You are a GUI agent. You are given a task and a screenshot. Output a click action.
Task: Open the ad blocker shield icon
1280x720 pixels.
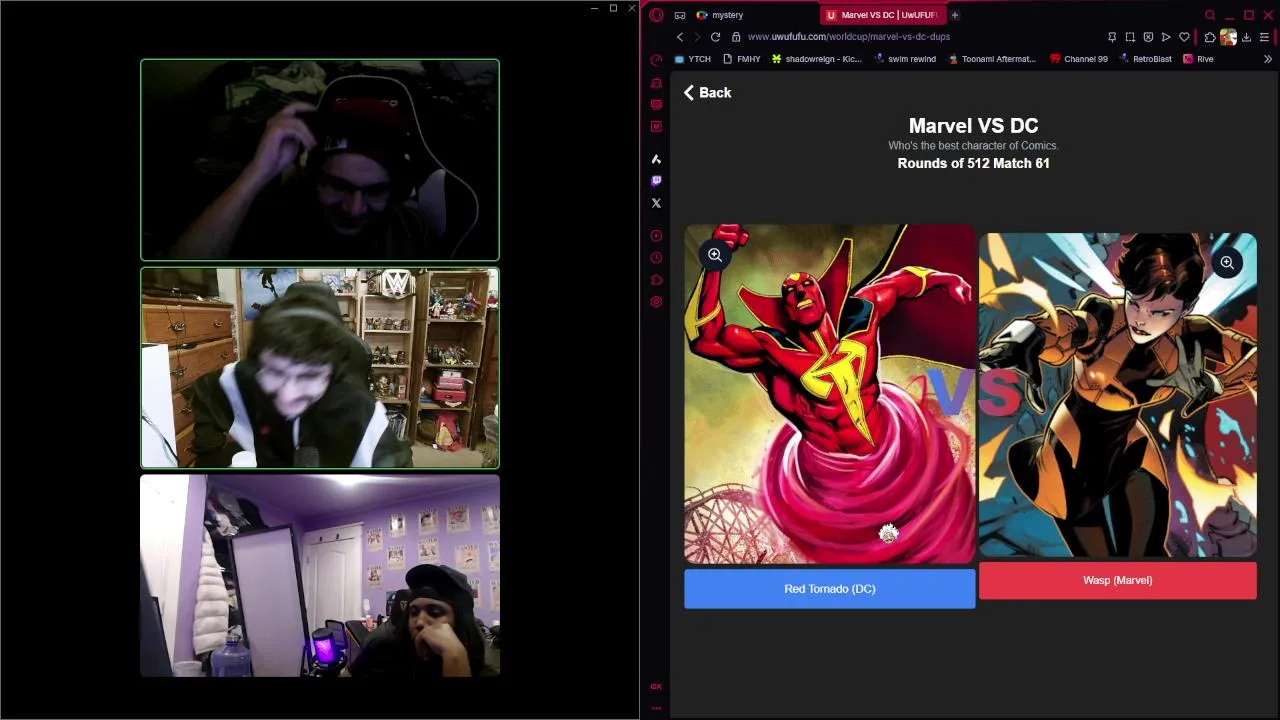tap(1148, 37)
